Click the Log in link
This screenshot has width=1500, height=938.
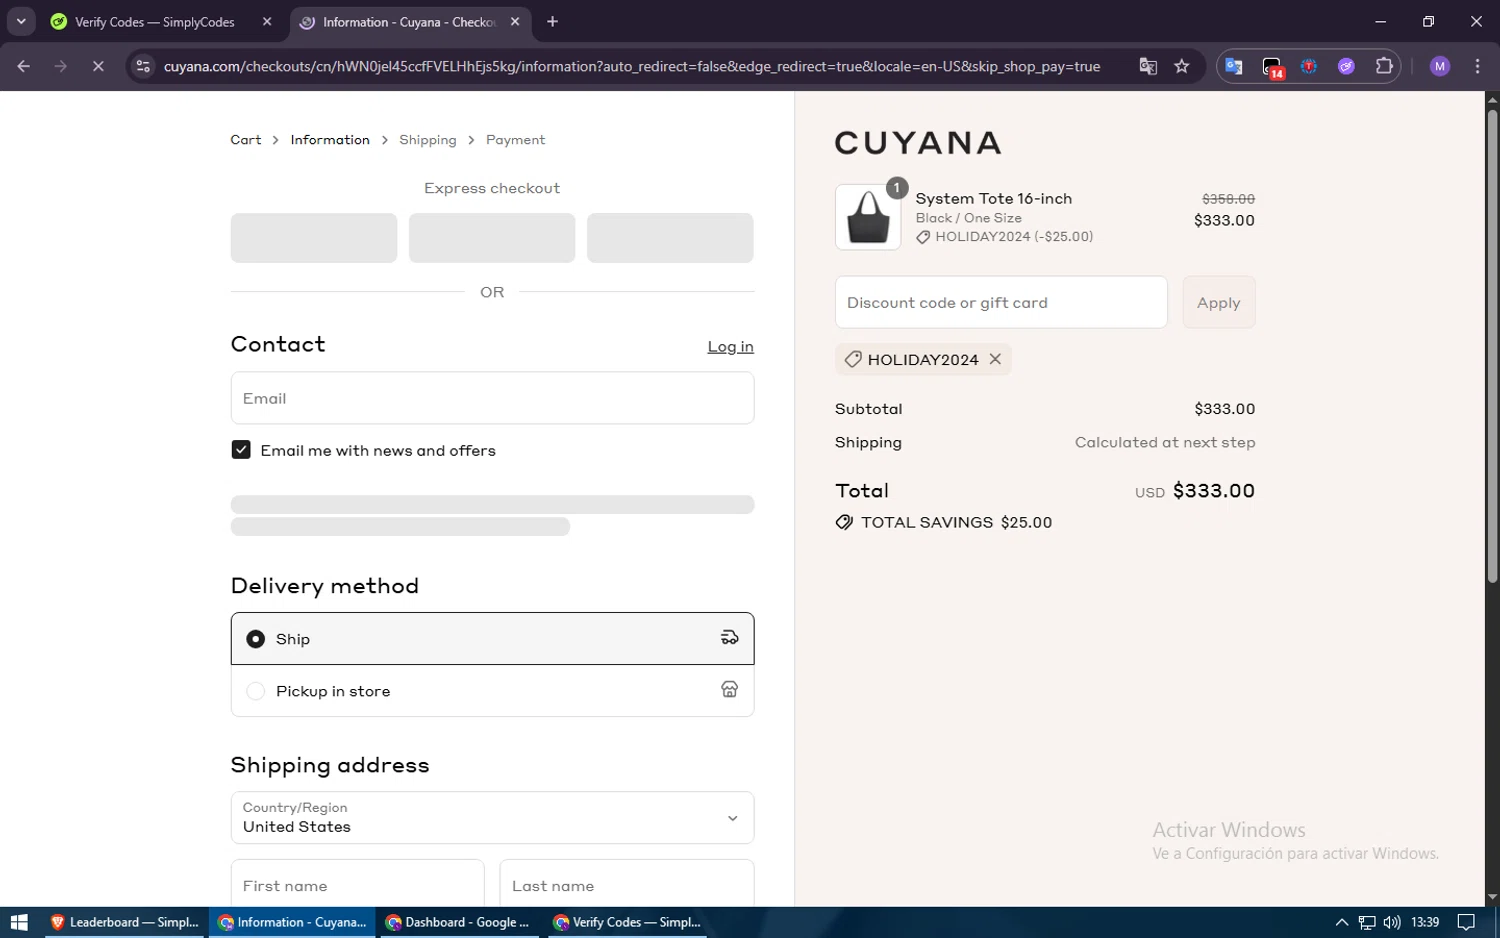pyautogui.click(x=731, y=346)
